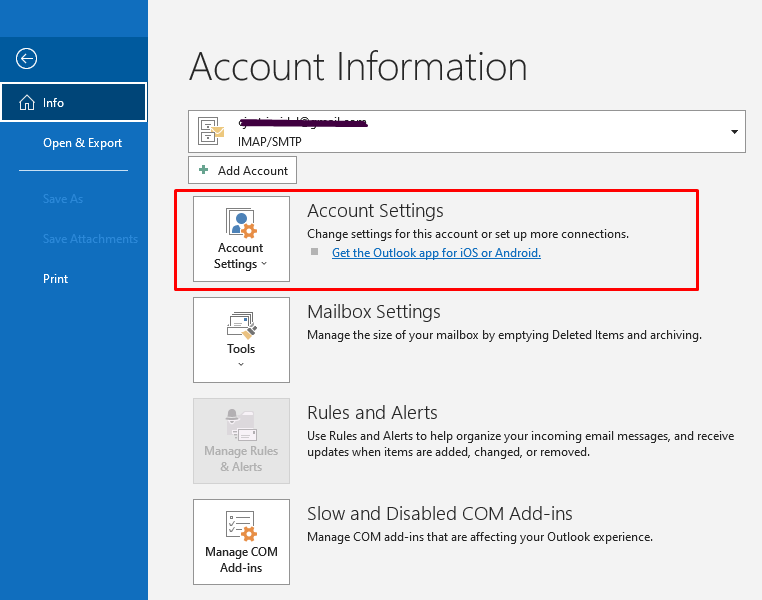
Task: Click the Tools mailbox cleanup icon
Action: (242, 325)
